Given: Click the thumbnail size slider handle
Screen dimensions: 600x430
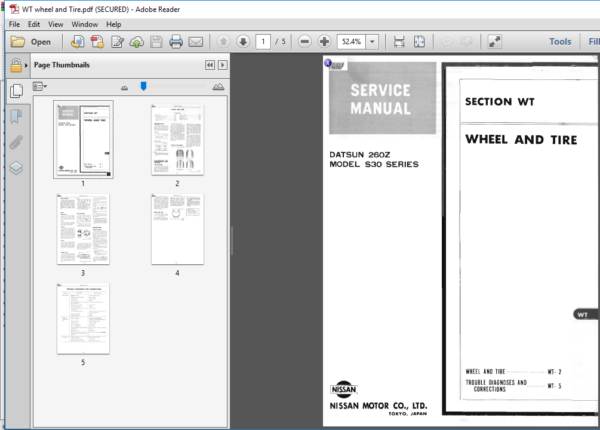Looking at the screenshot, I should coord(143,86).
